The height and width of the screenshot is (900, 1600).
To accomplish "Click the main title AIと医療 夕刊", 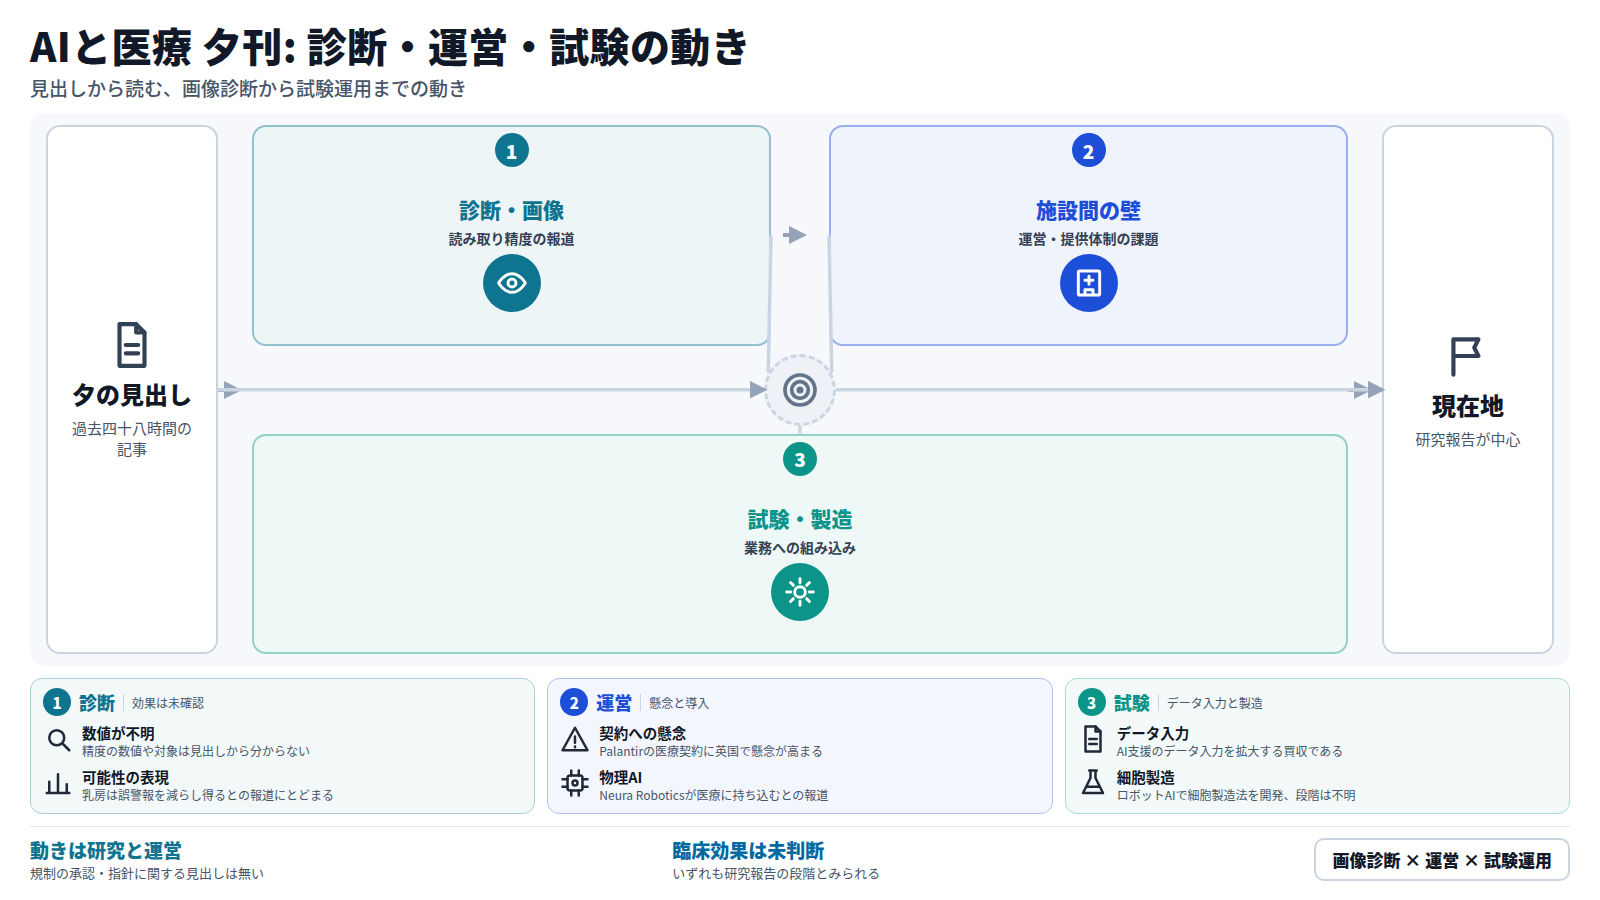I will 388,47.
